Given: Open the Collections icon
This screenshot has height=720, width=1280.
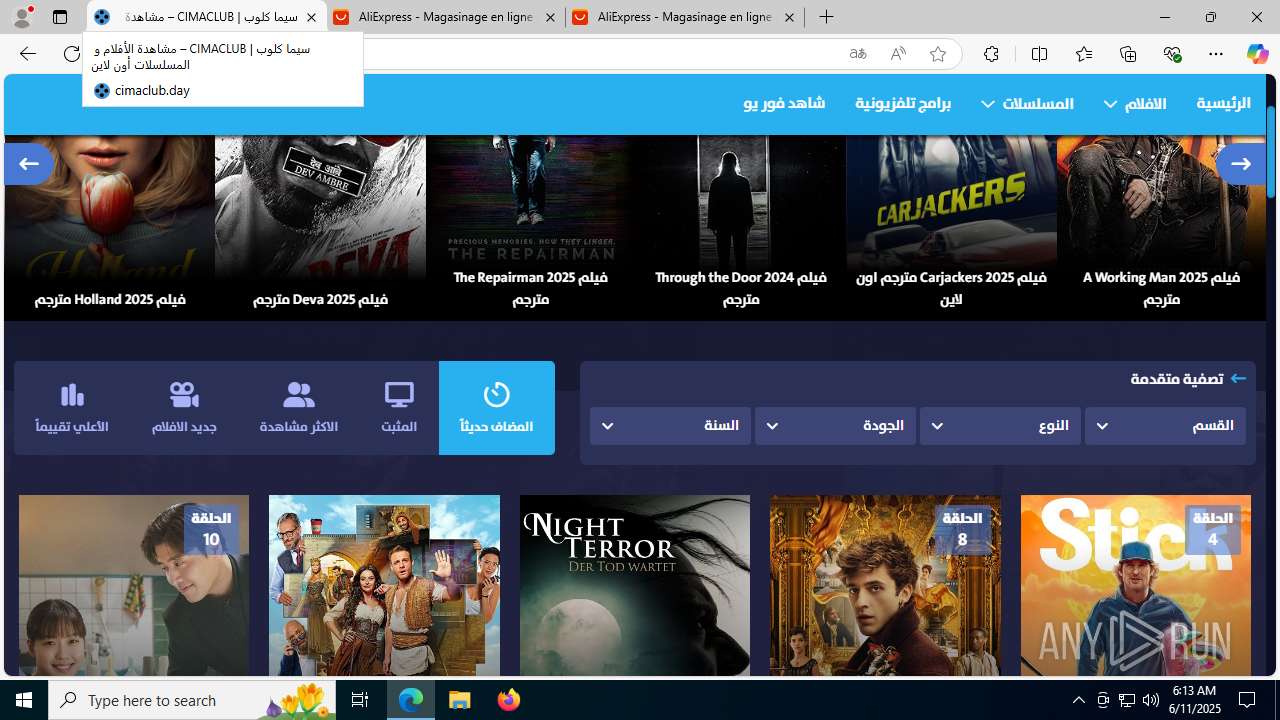Looking at the screenshot, I should point(1128,54).
